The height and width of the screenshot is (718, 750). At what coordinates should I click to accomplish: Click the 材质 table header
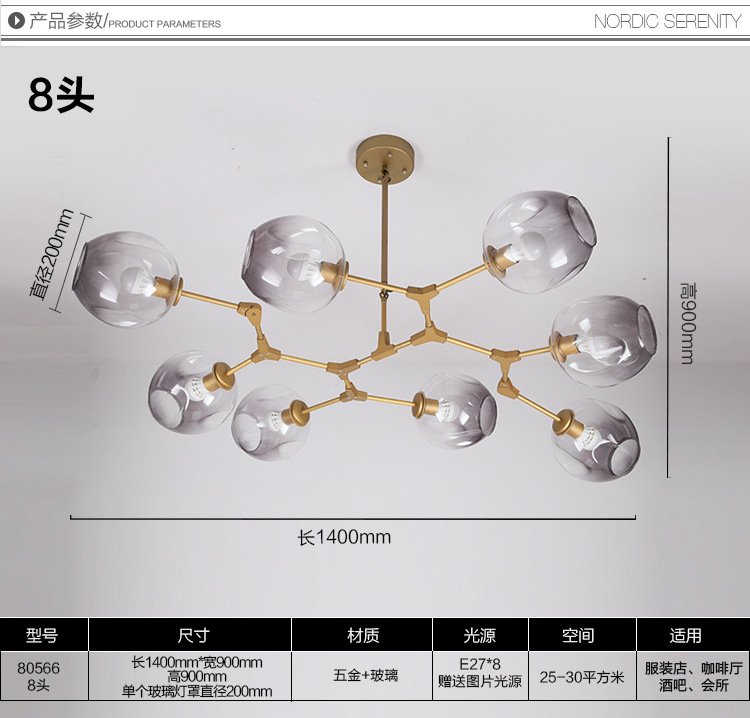click(x=363, y=635)
